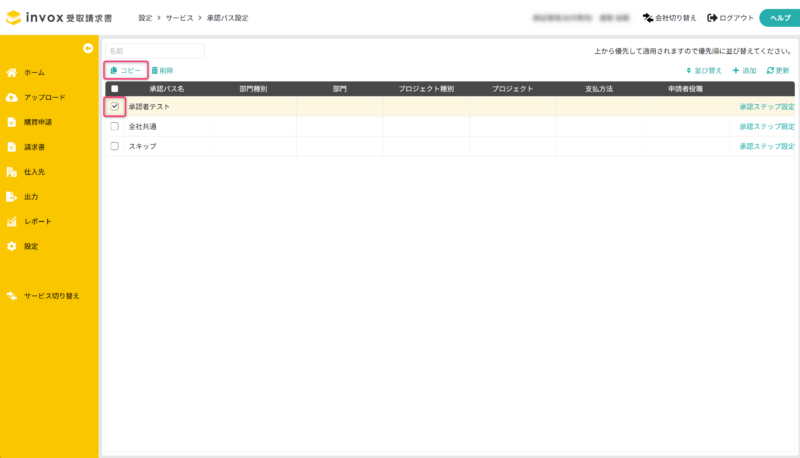Click the 出力 export icon

pos(12,197)
